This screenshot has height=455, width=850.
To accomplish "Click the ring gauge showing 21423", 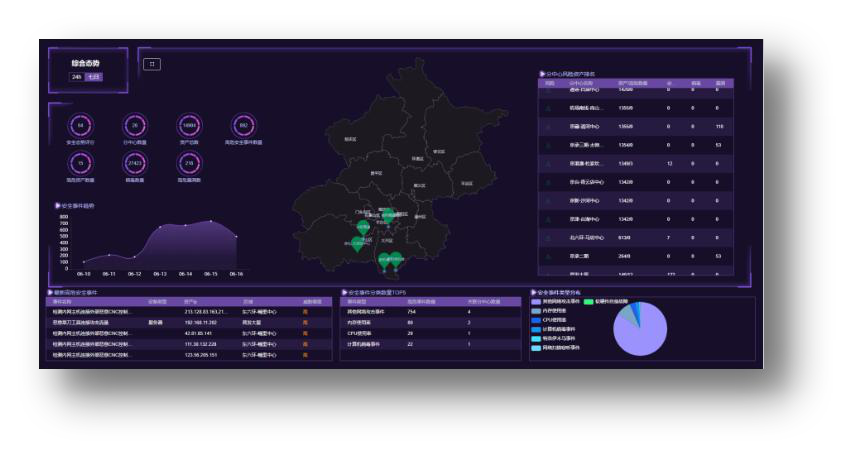I will click(135, 163).
